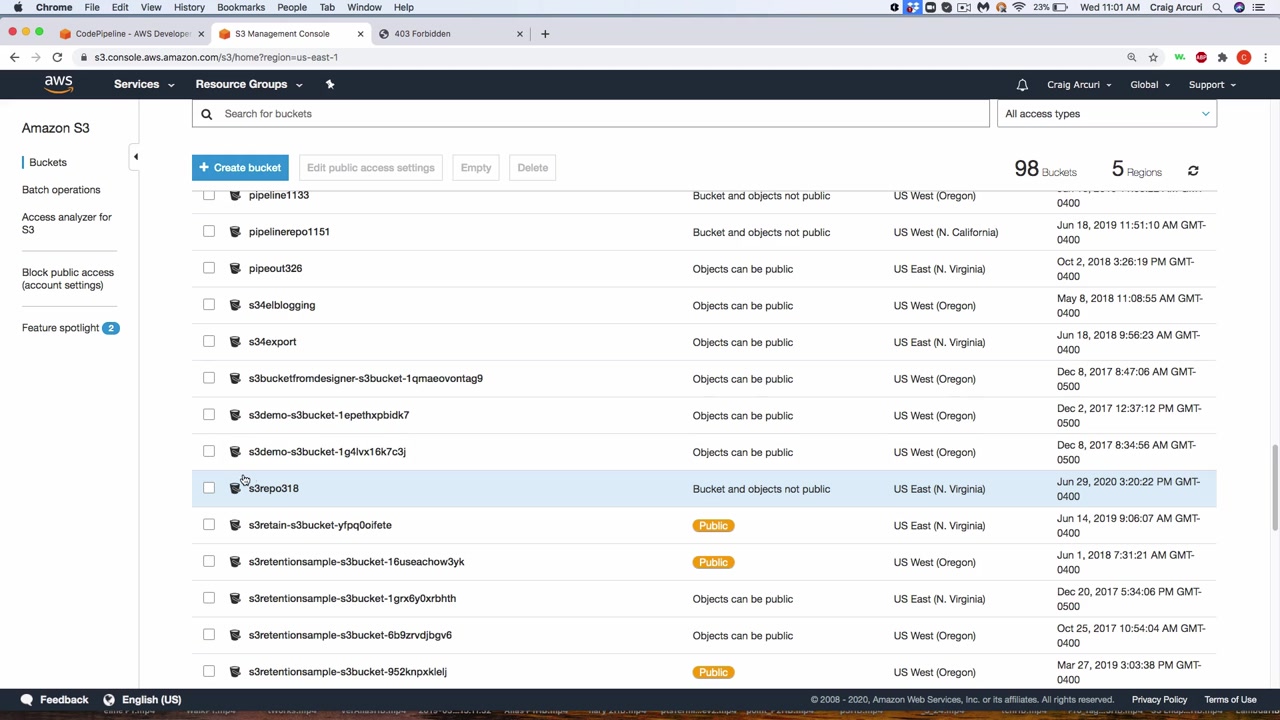
Task: Refresh the bucket list with the reload icon
Action: coord(1193,171)
